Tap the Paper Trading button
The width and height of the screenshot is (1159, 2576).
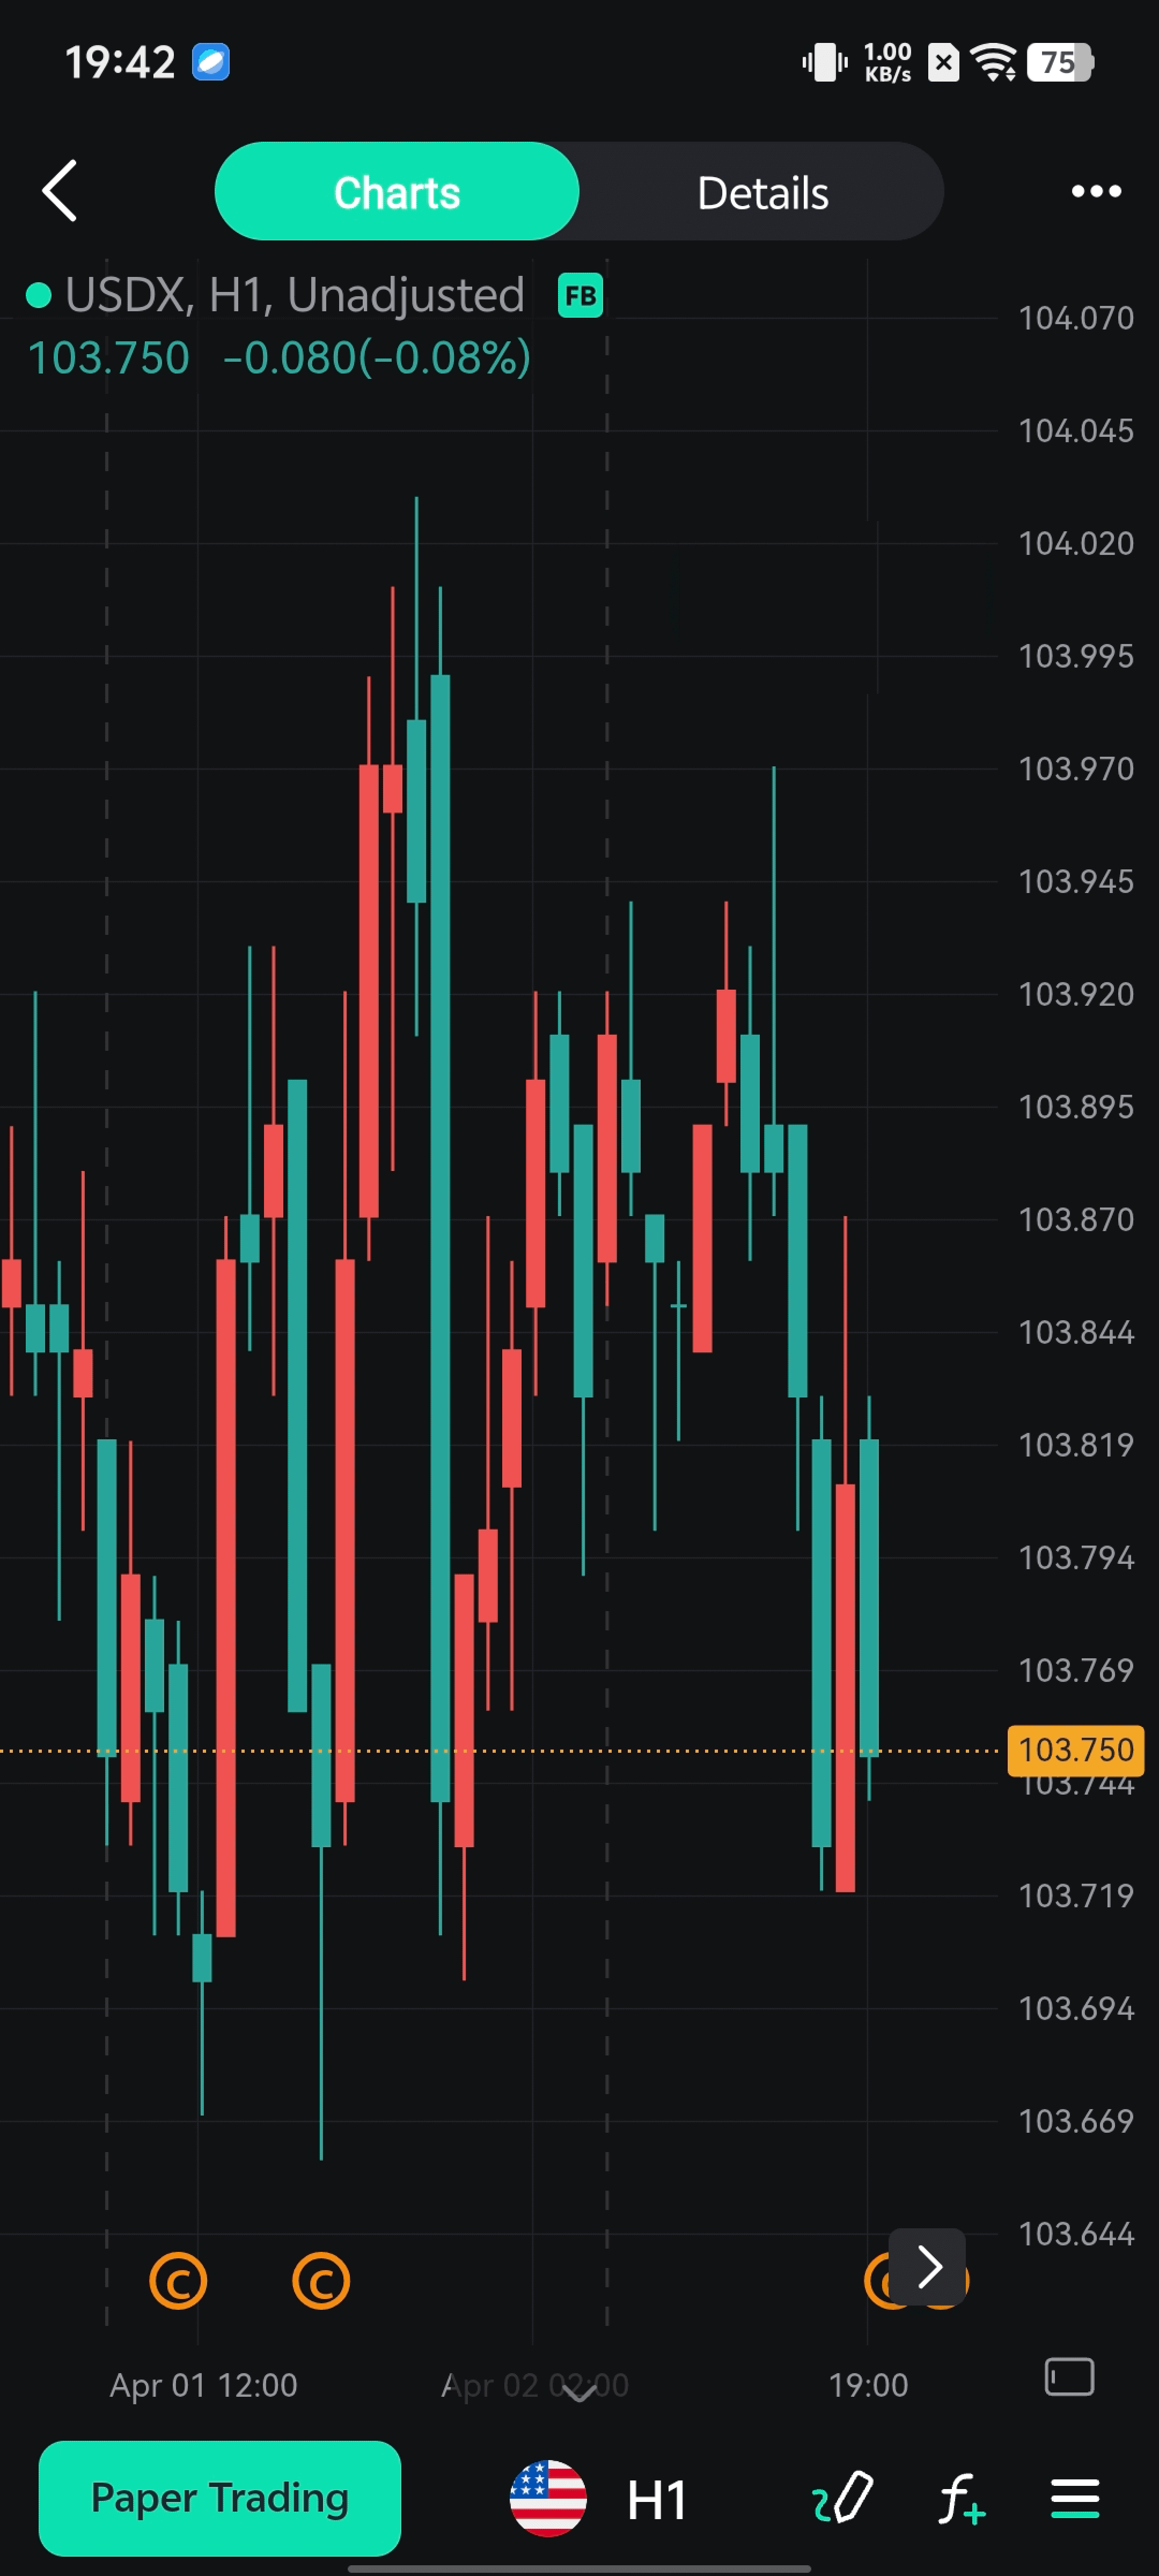tap(220, 2498)
